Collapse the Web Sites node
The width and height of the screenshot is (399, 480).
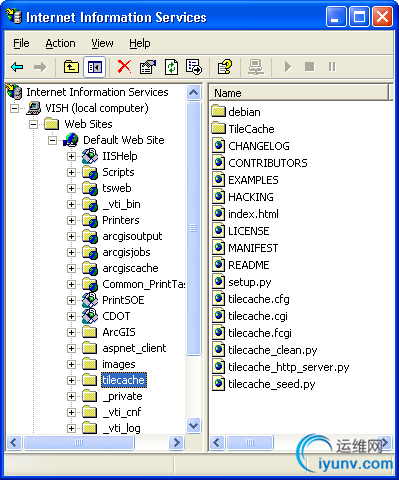click(33, 124)
